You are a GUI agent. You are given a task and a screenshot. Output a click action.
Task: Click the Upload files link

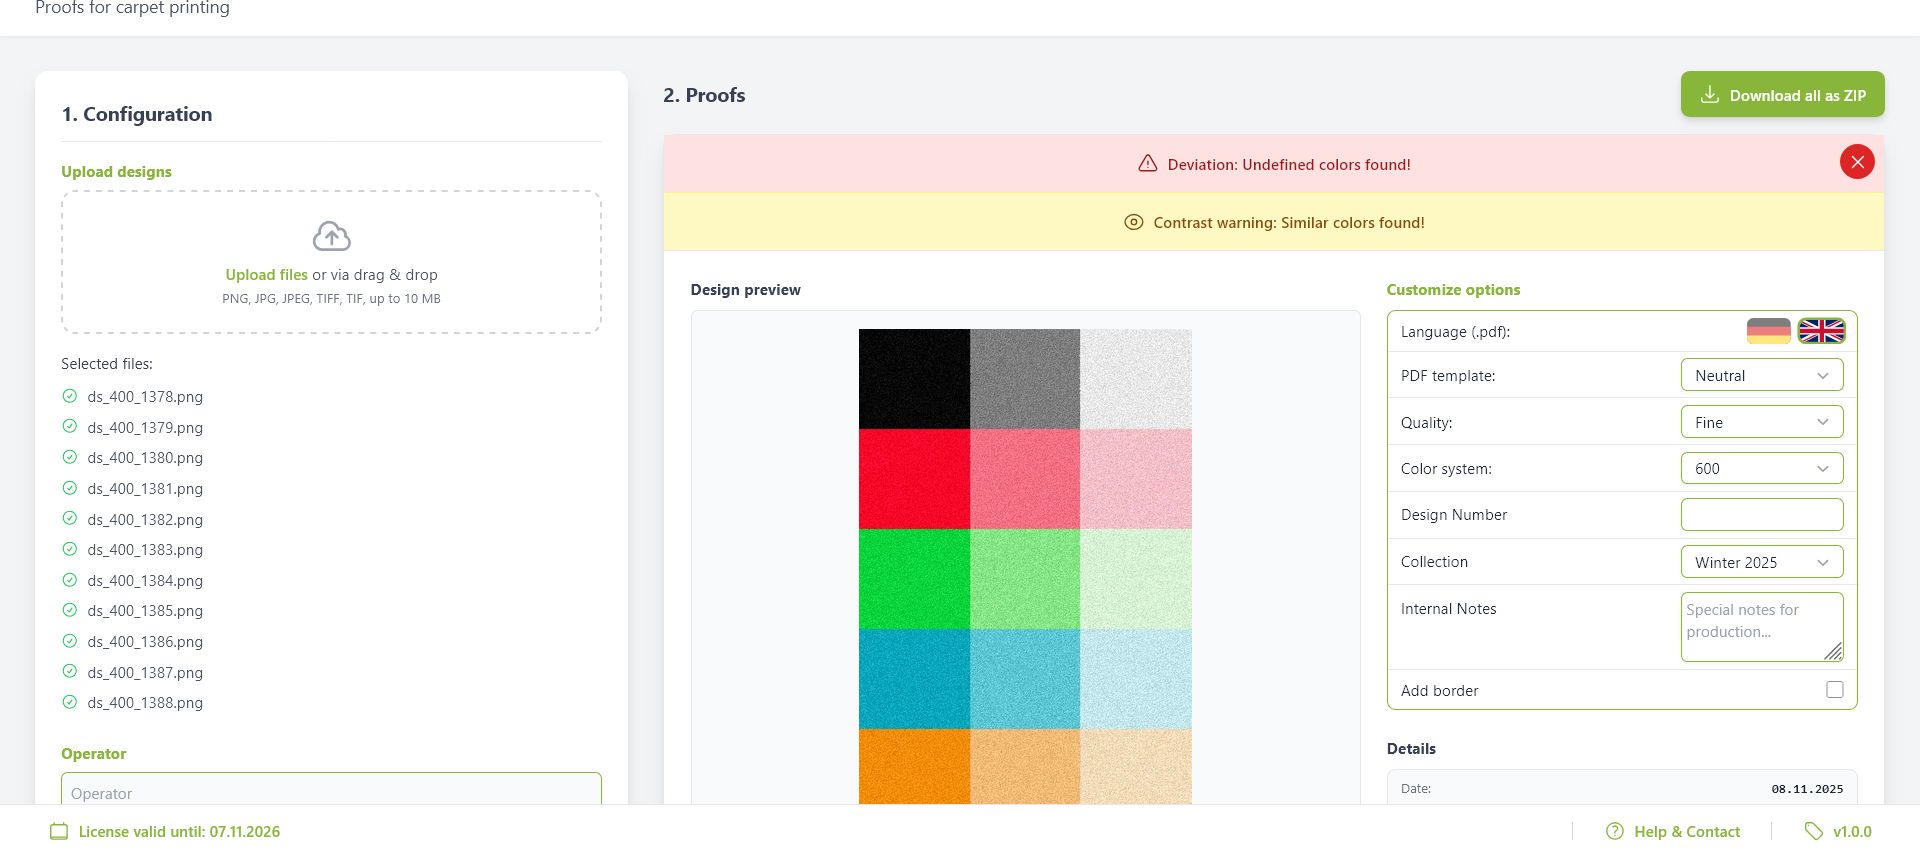coord(266,274)
